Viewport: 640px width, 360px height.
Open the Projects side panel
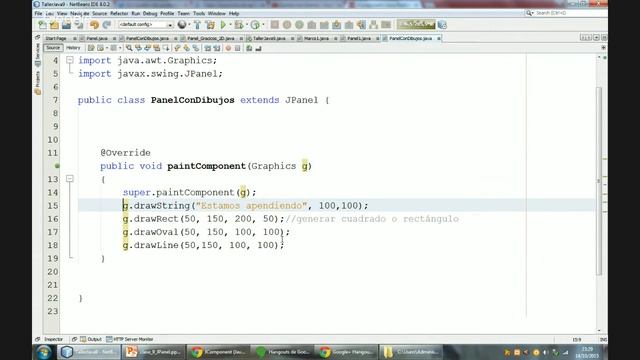click(x=38, y=83)
